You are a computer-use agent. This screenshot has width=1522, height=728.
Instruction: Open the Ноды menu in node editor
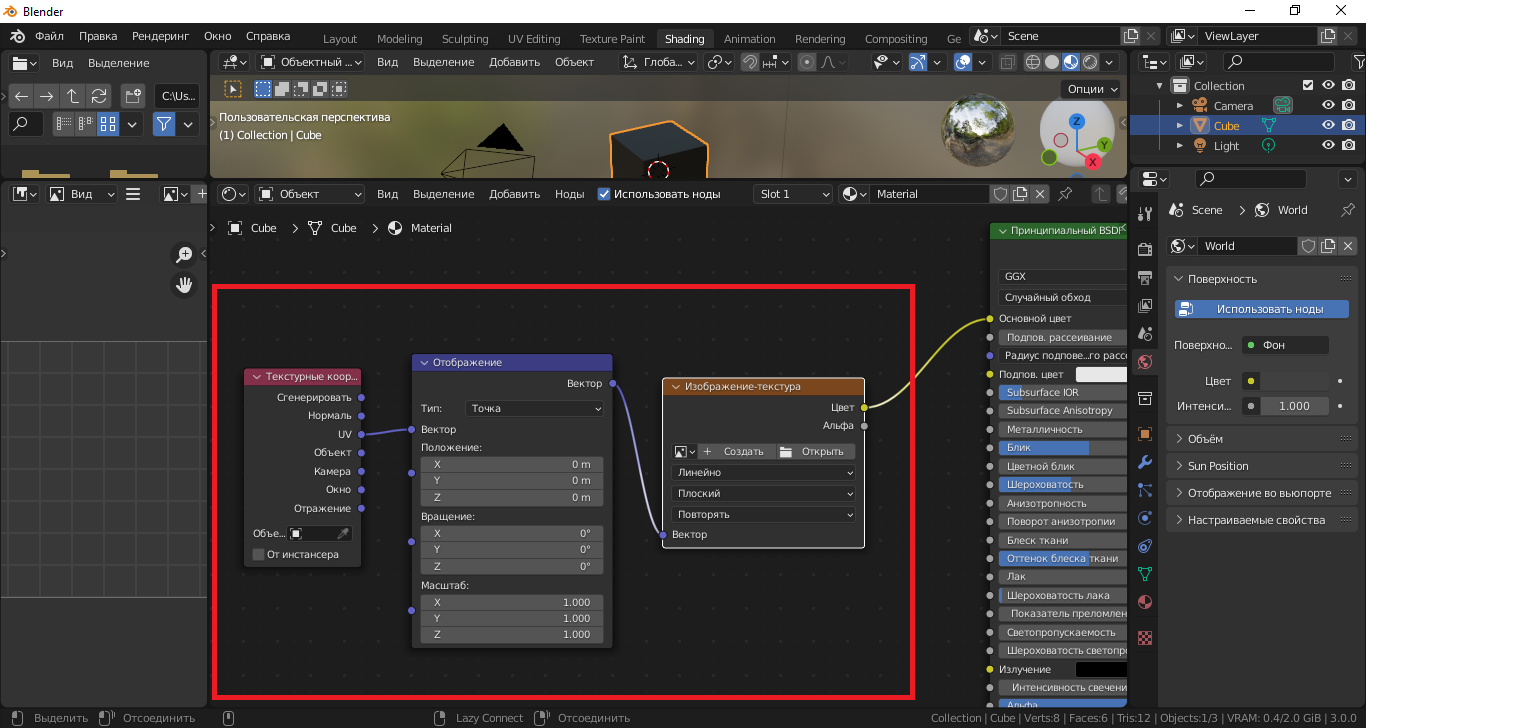pos(570,194)
